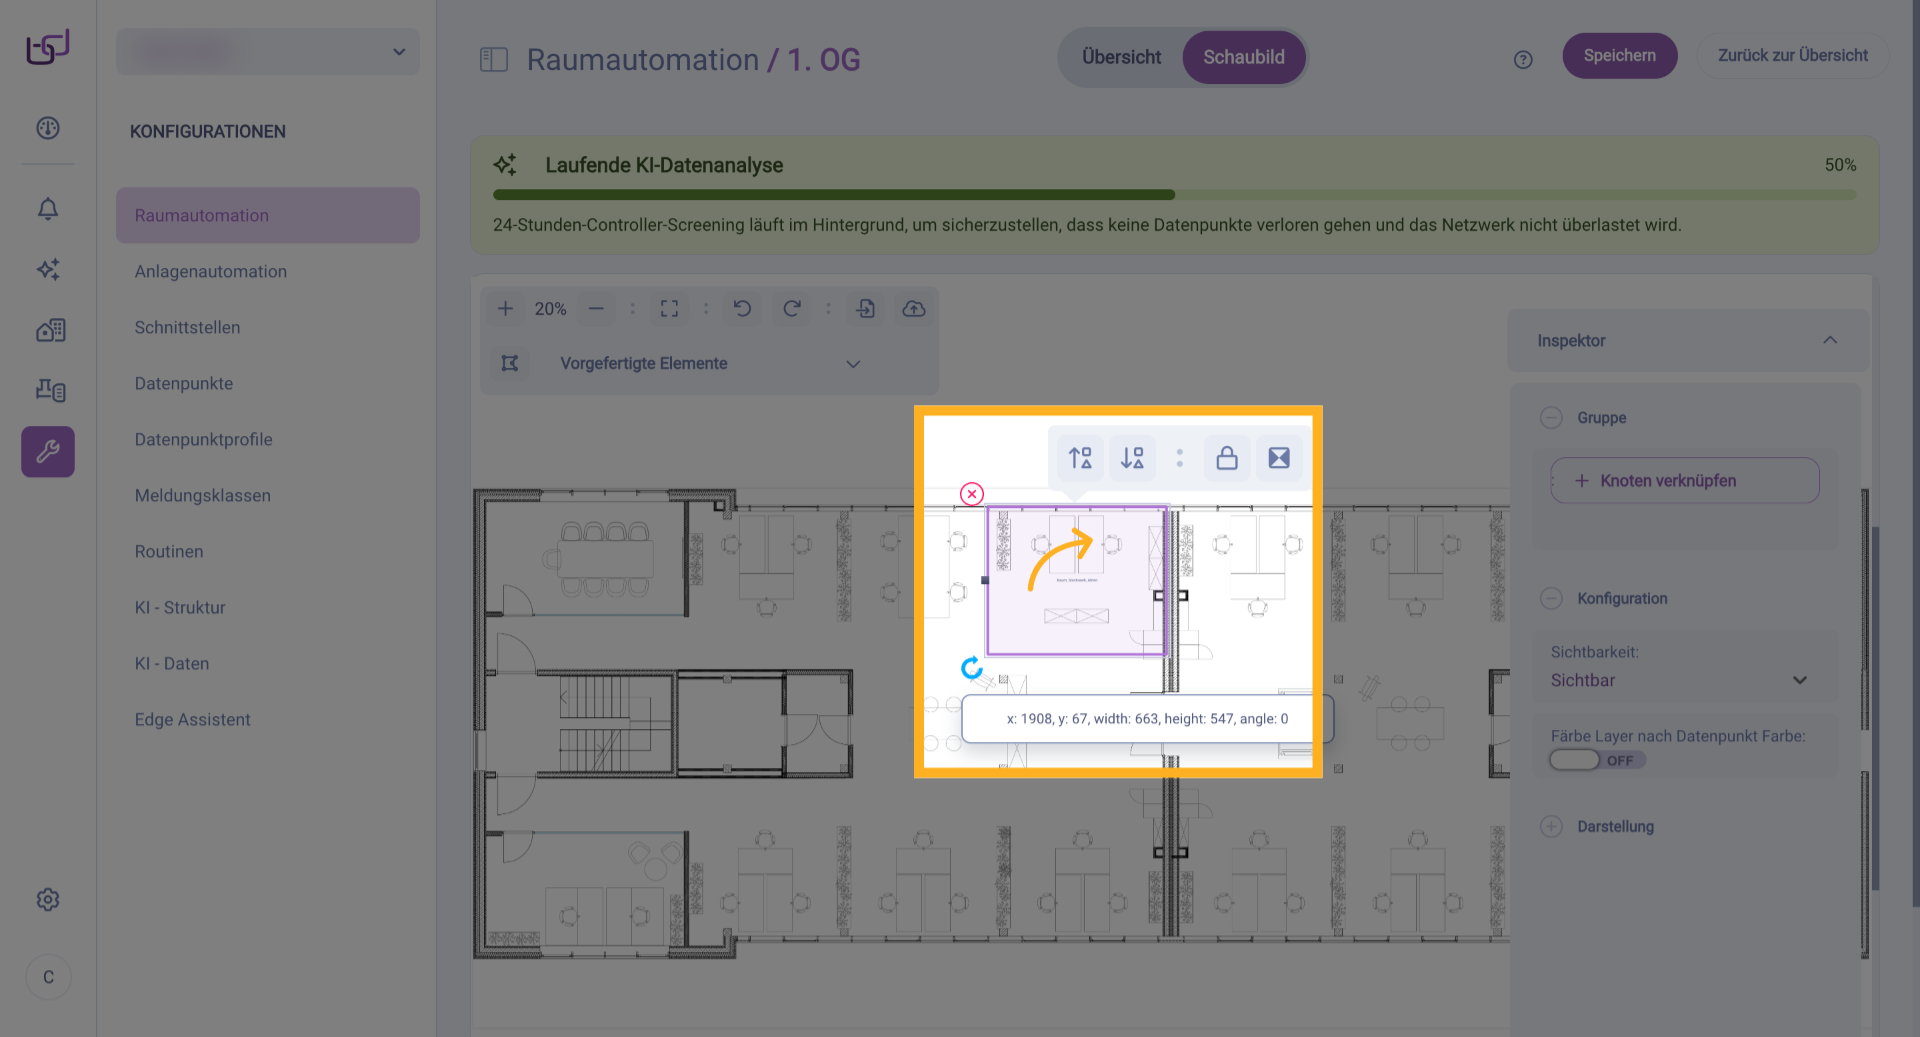
Task: Redo the change with the redo arrow icon
Action: (x=791, y=309)
